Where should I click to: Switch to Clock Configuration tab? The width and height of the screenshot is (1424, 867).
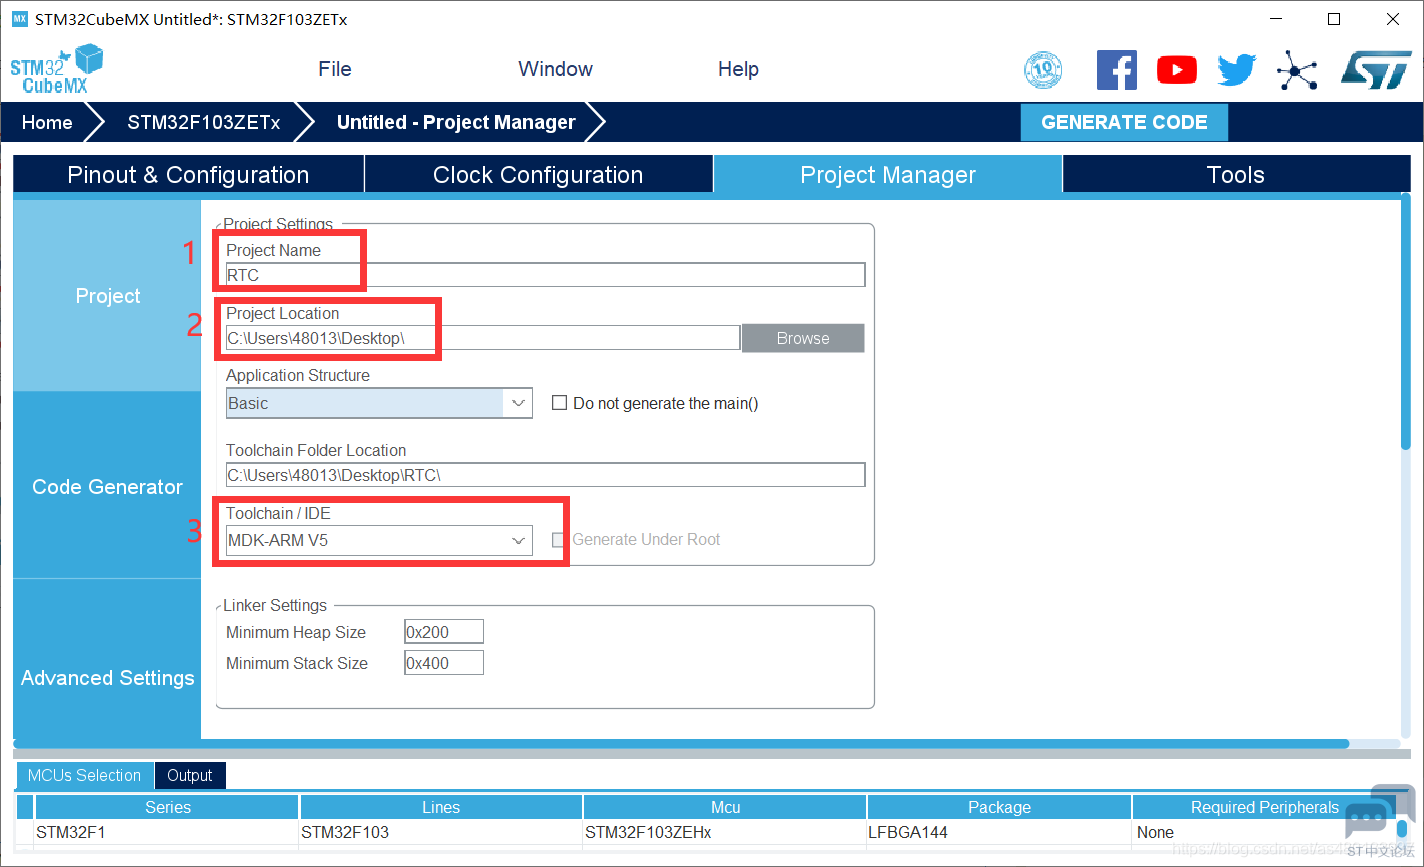[538, 174]
